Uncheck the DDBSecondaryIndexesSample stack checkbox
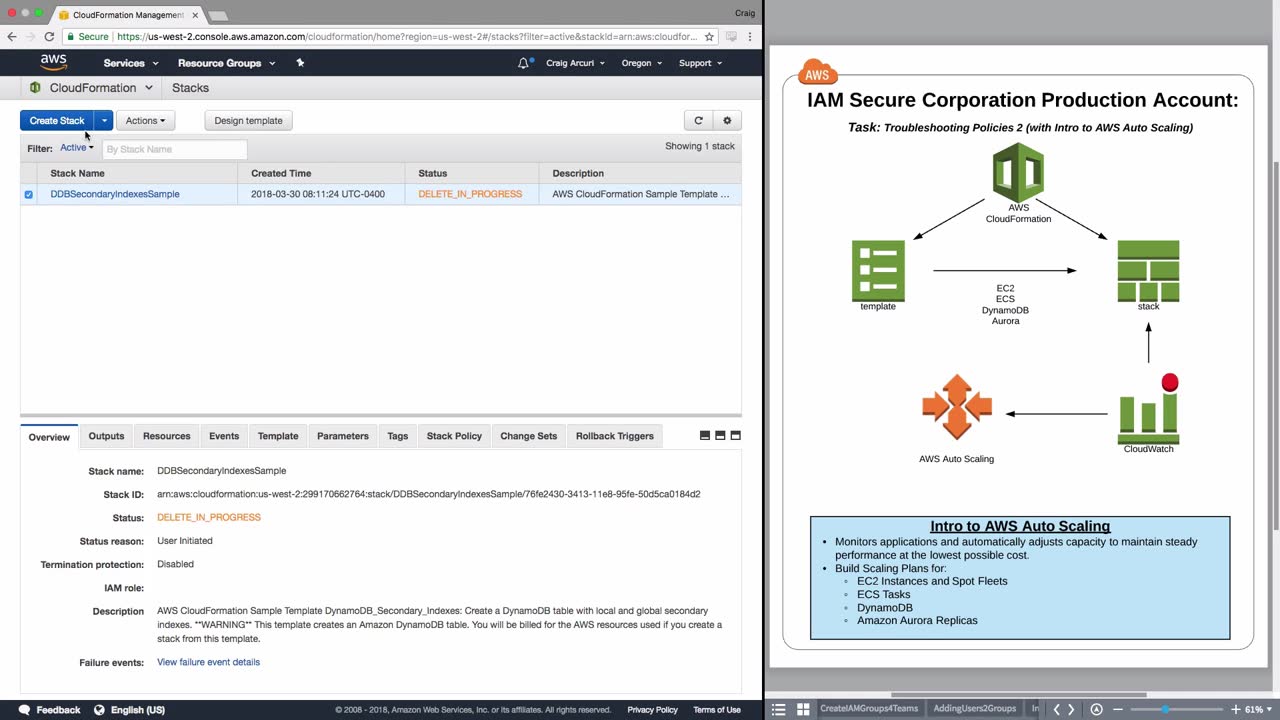This screenshot has width=1280, height=720. point(28,194)
